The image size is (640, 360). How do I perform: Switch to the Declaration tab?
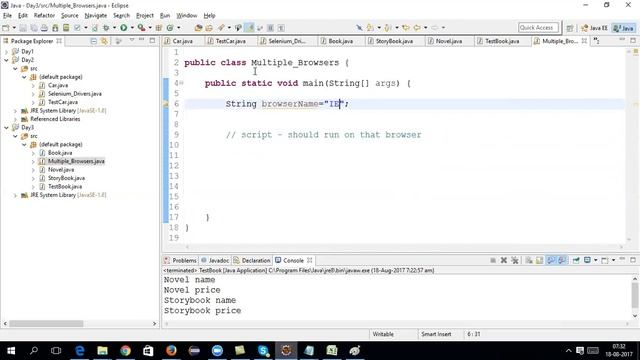click(x=252, y=260)
